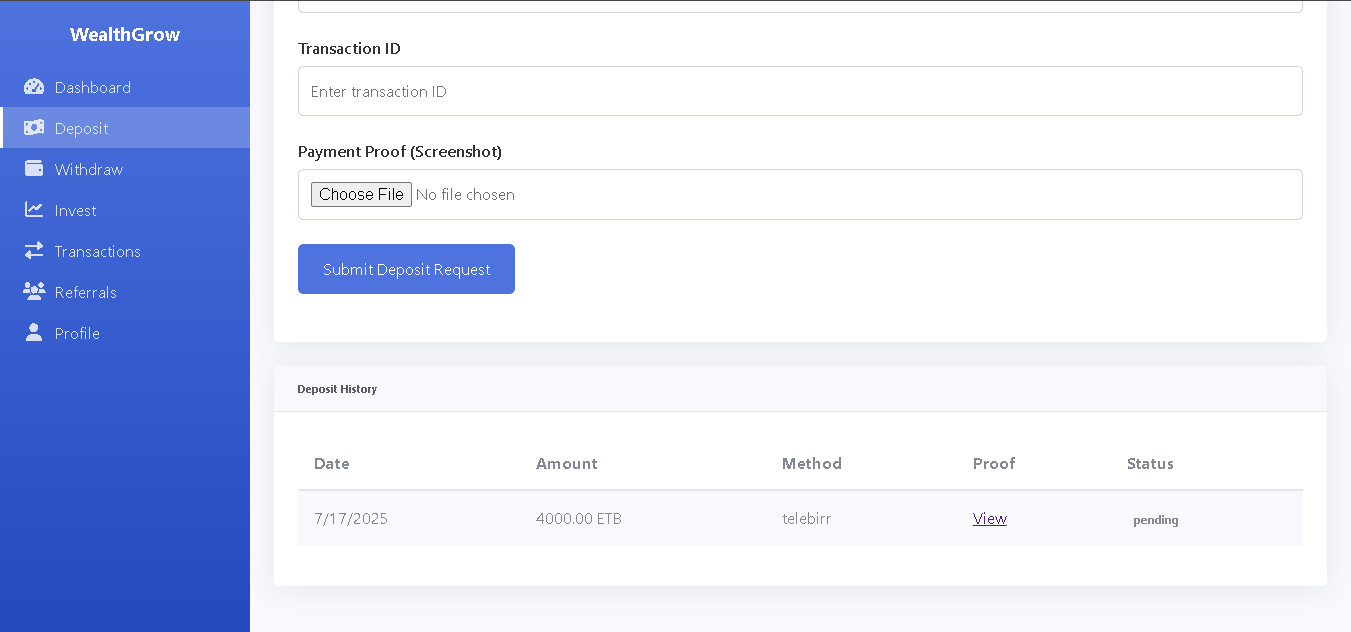
Task: Submit Deposit Request button
Action: tap(406, 269)
